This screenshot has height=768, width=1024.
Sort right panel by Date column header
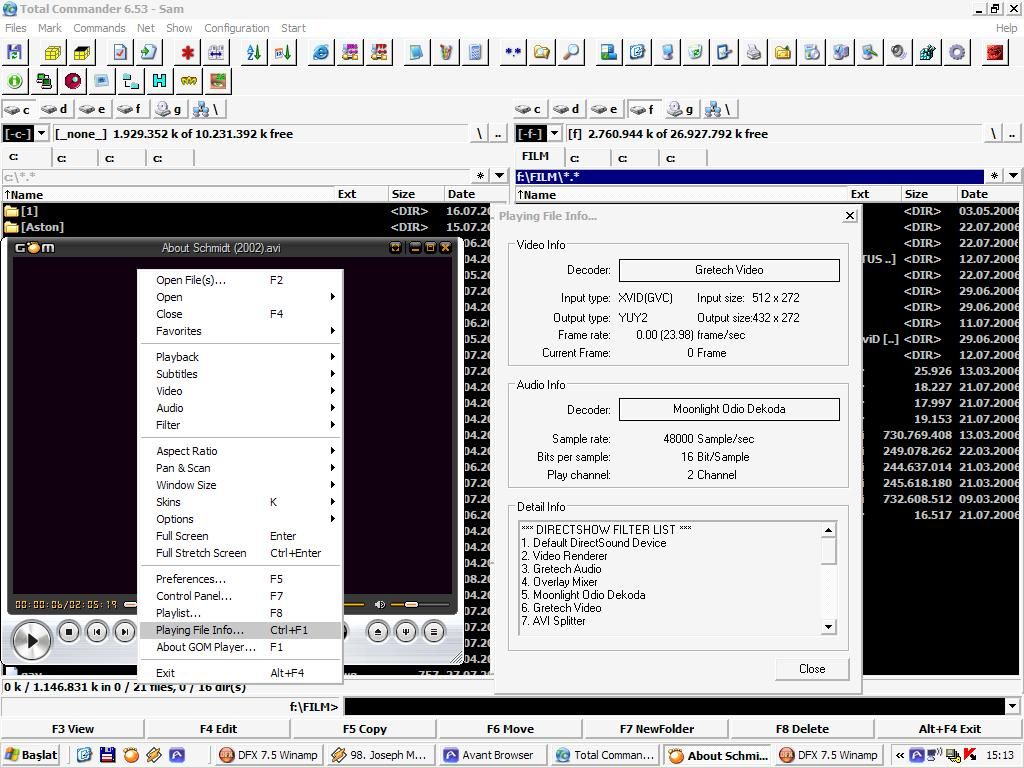click(989, 194)
